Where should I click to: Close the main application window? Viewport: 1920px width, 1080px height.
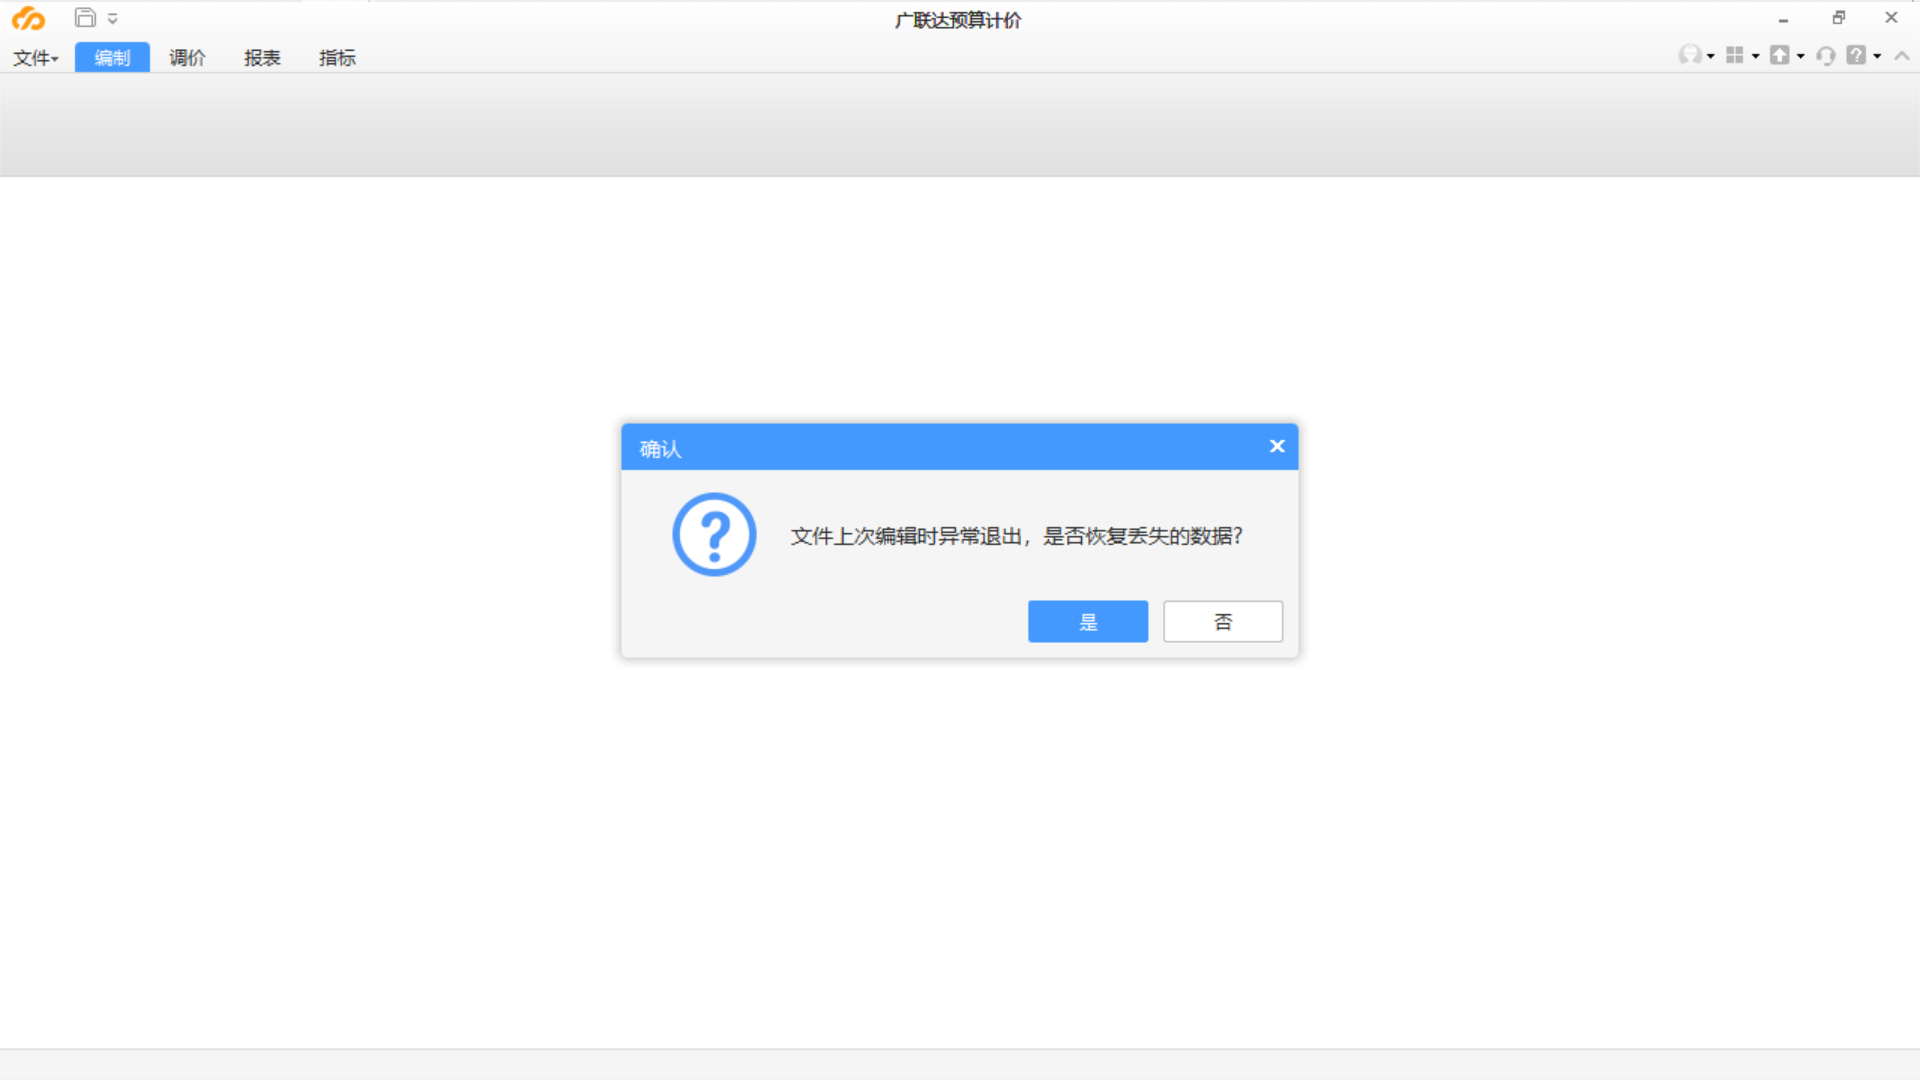(1891, 18)
